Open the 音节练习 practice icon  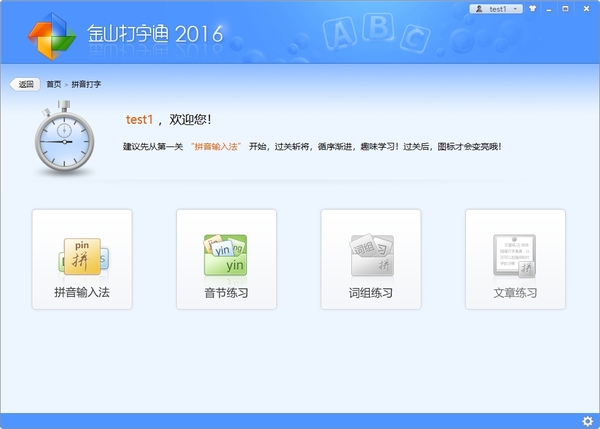(x=226, y=256)
